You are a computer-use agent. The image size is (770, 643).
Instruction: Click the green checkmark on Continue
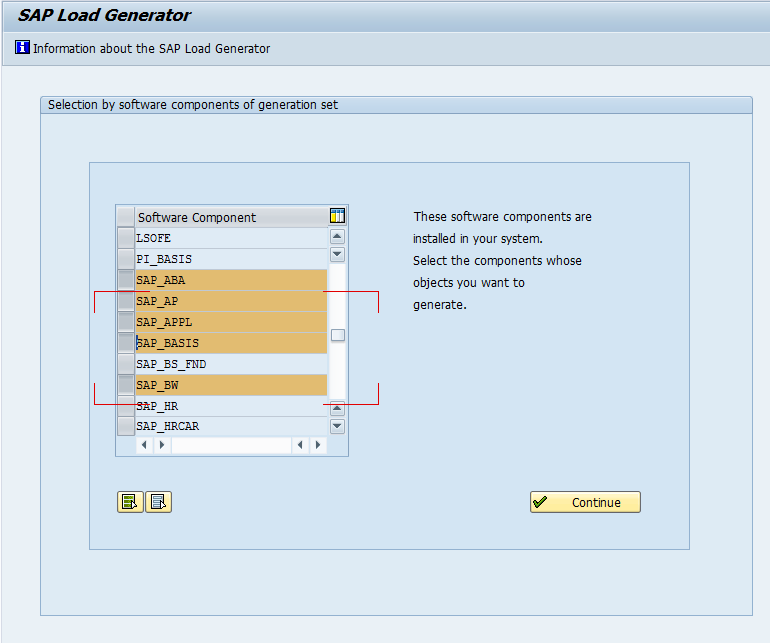pyautogui.click(x=540, y=502)
